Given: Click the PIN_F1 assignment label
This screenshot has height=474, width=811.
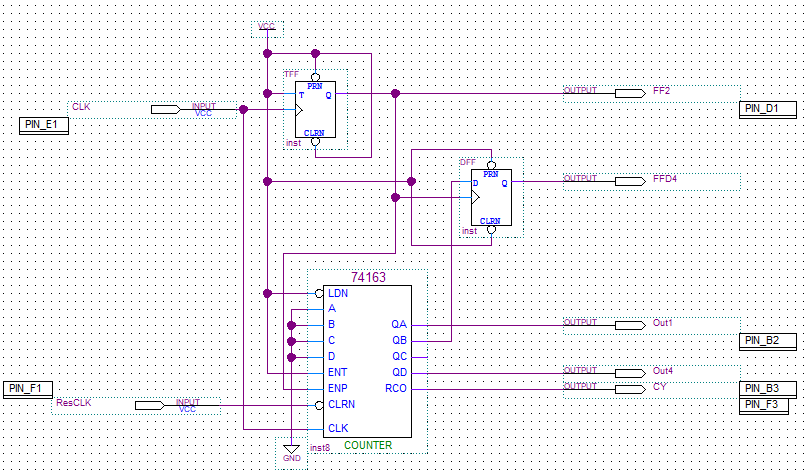Looking at the screenshot, I should (28, 390).
